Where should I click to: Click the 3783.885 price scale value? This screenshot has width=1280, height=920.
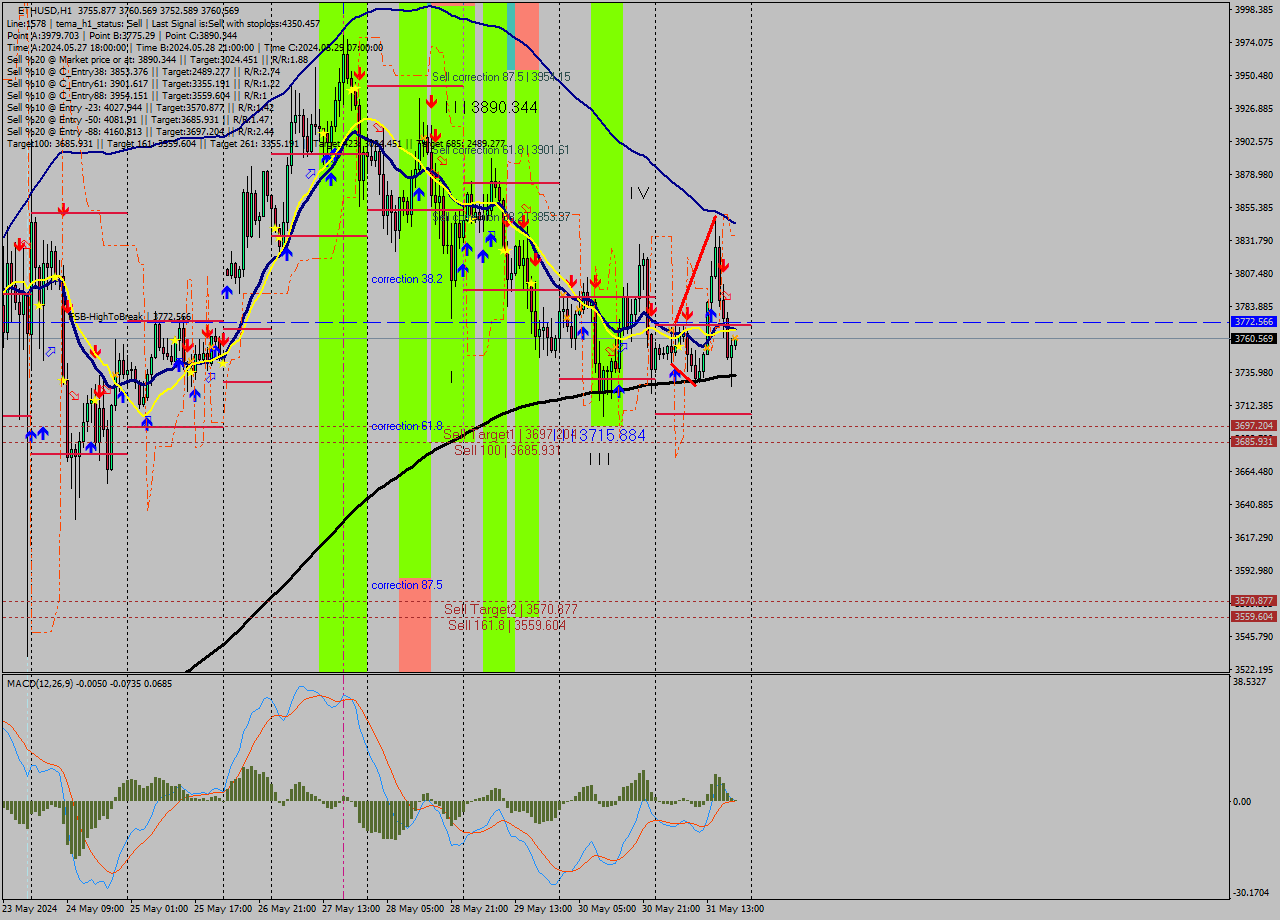pos(1253,307)
